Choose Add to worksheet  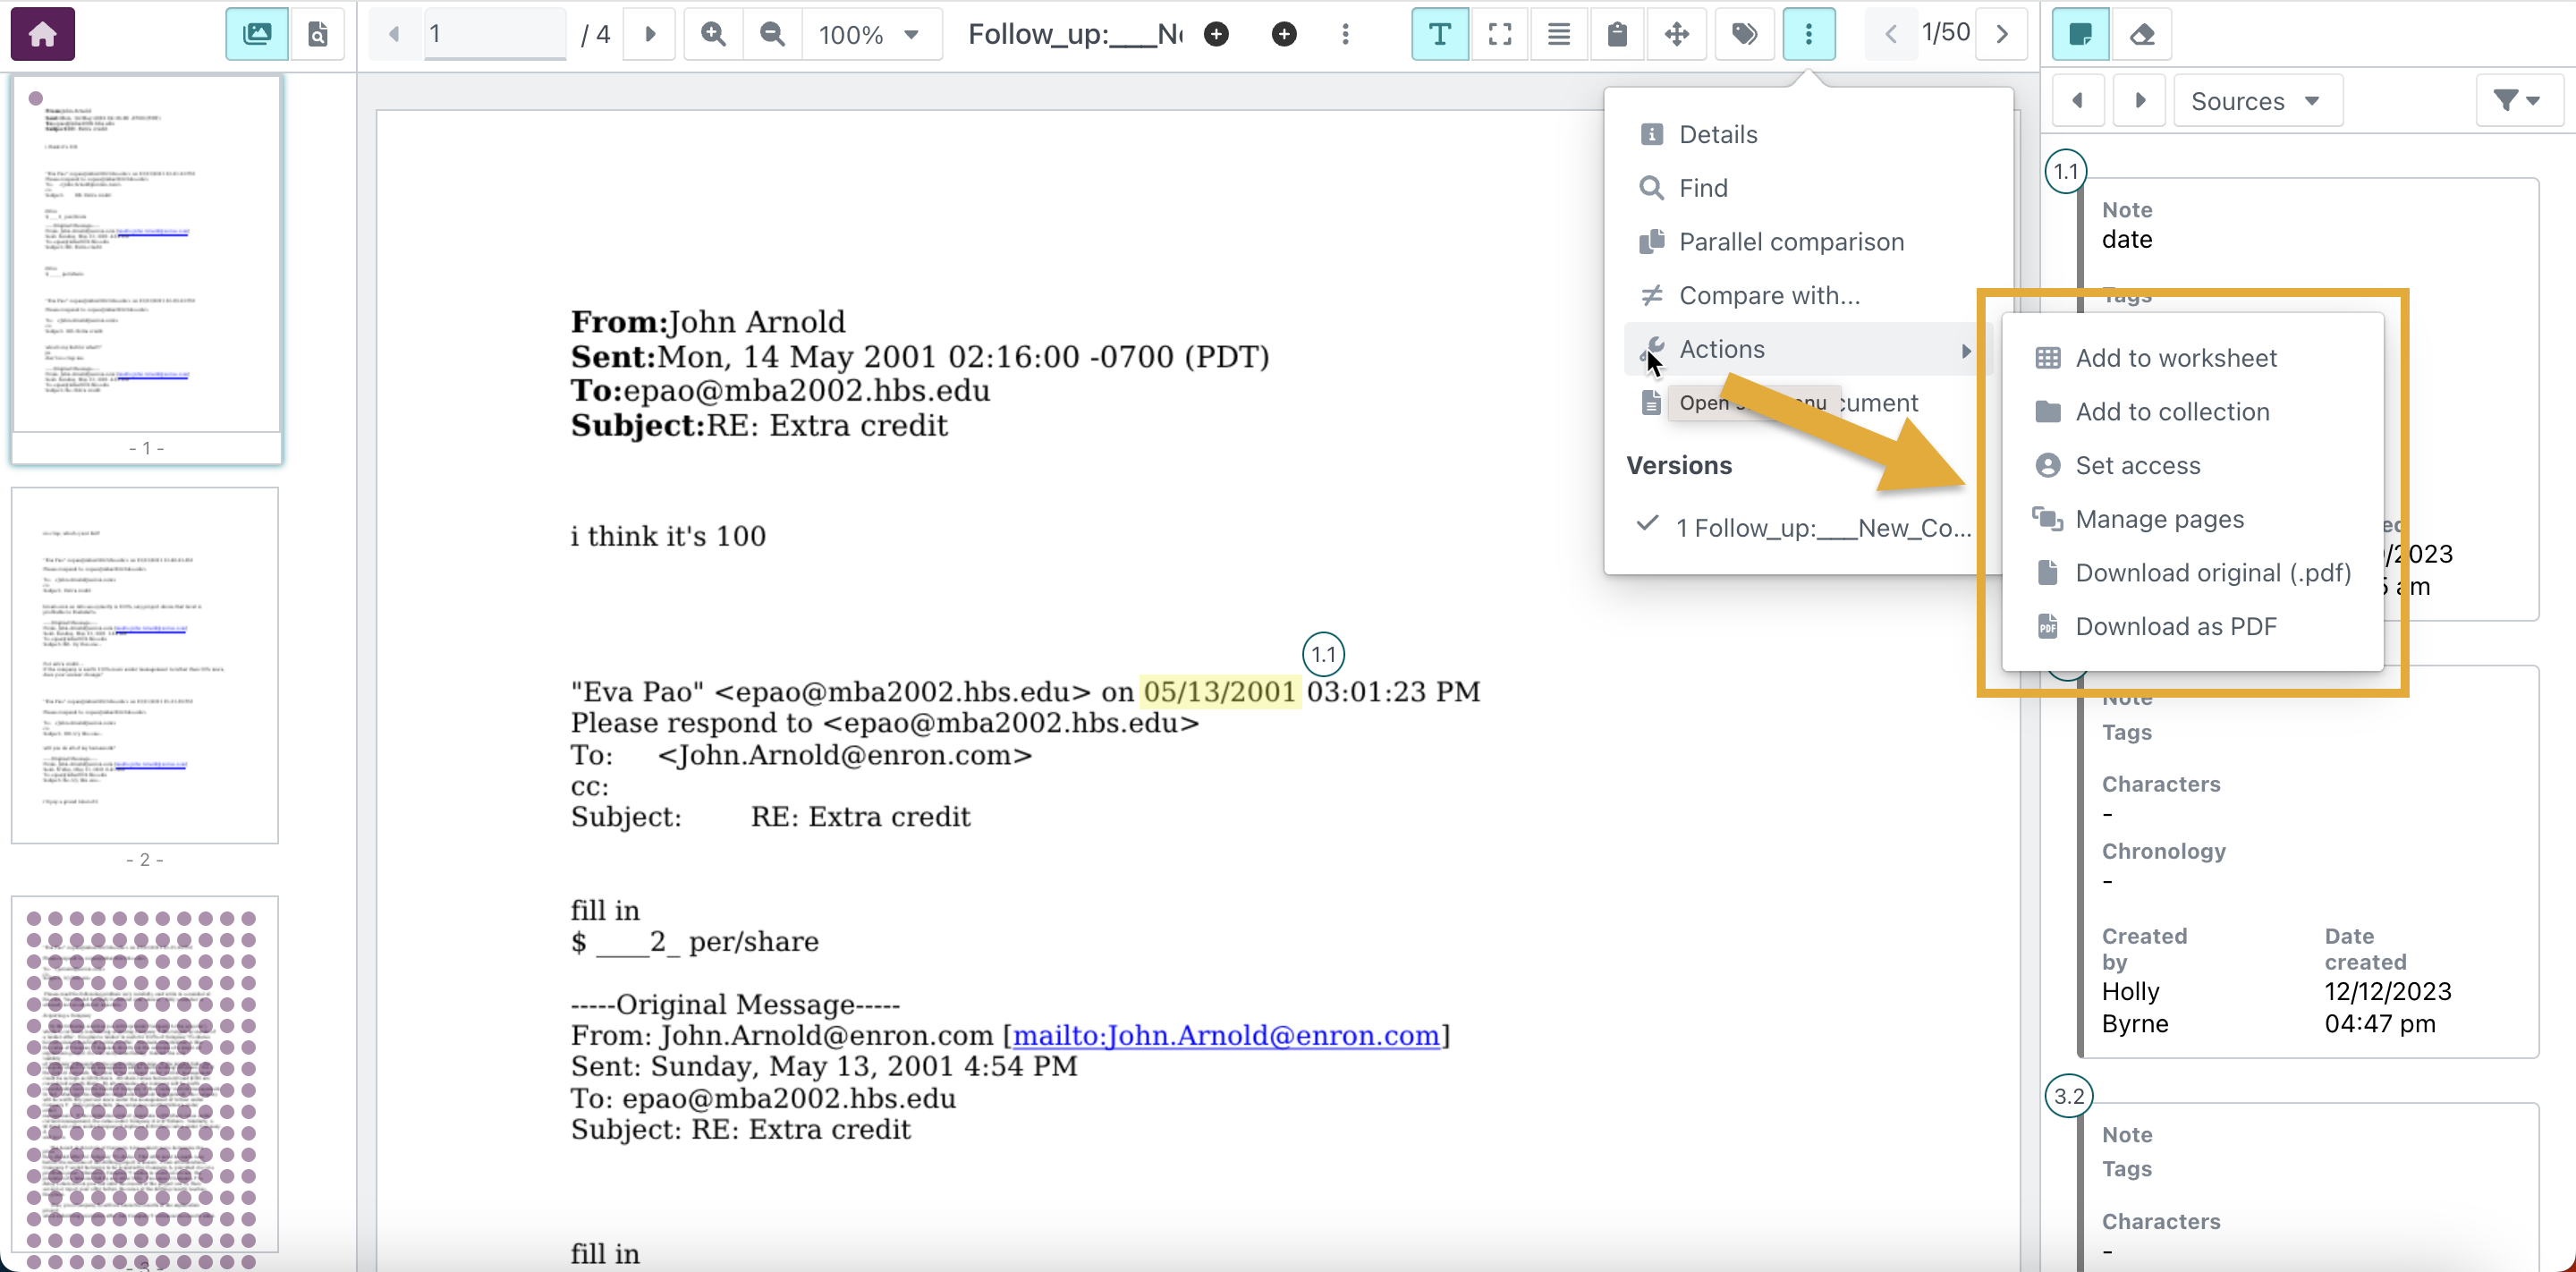tap(2192, 358)
